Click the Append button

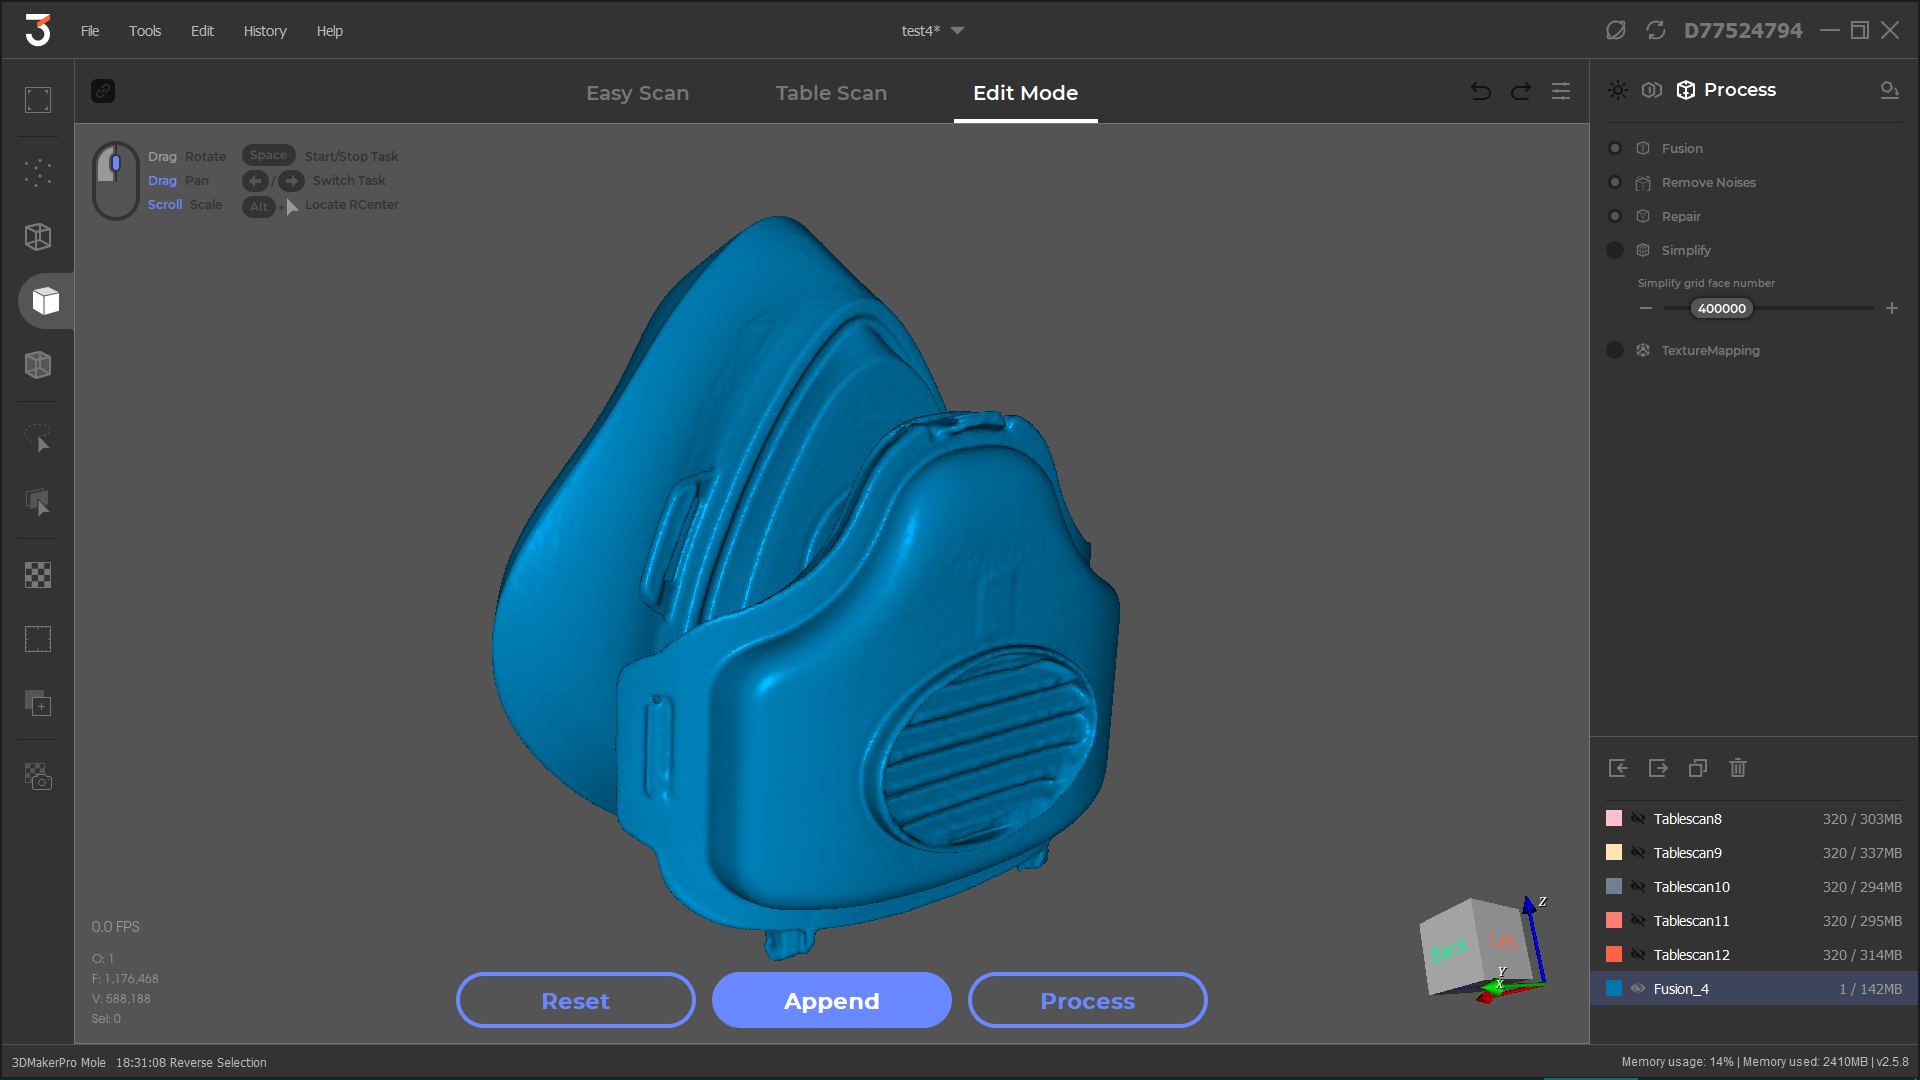click(832, 1000)
